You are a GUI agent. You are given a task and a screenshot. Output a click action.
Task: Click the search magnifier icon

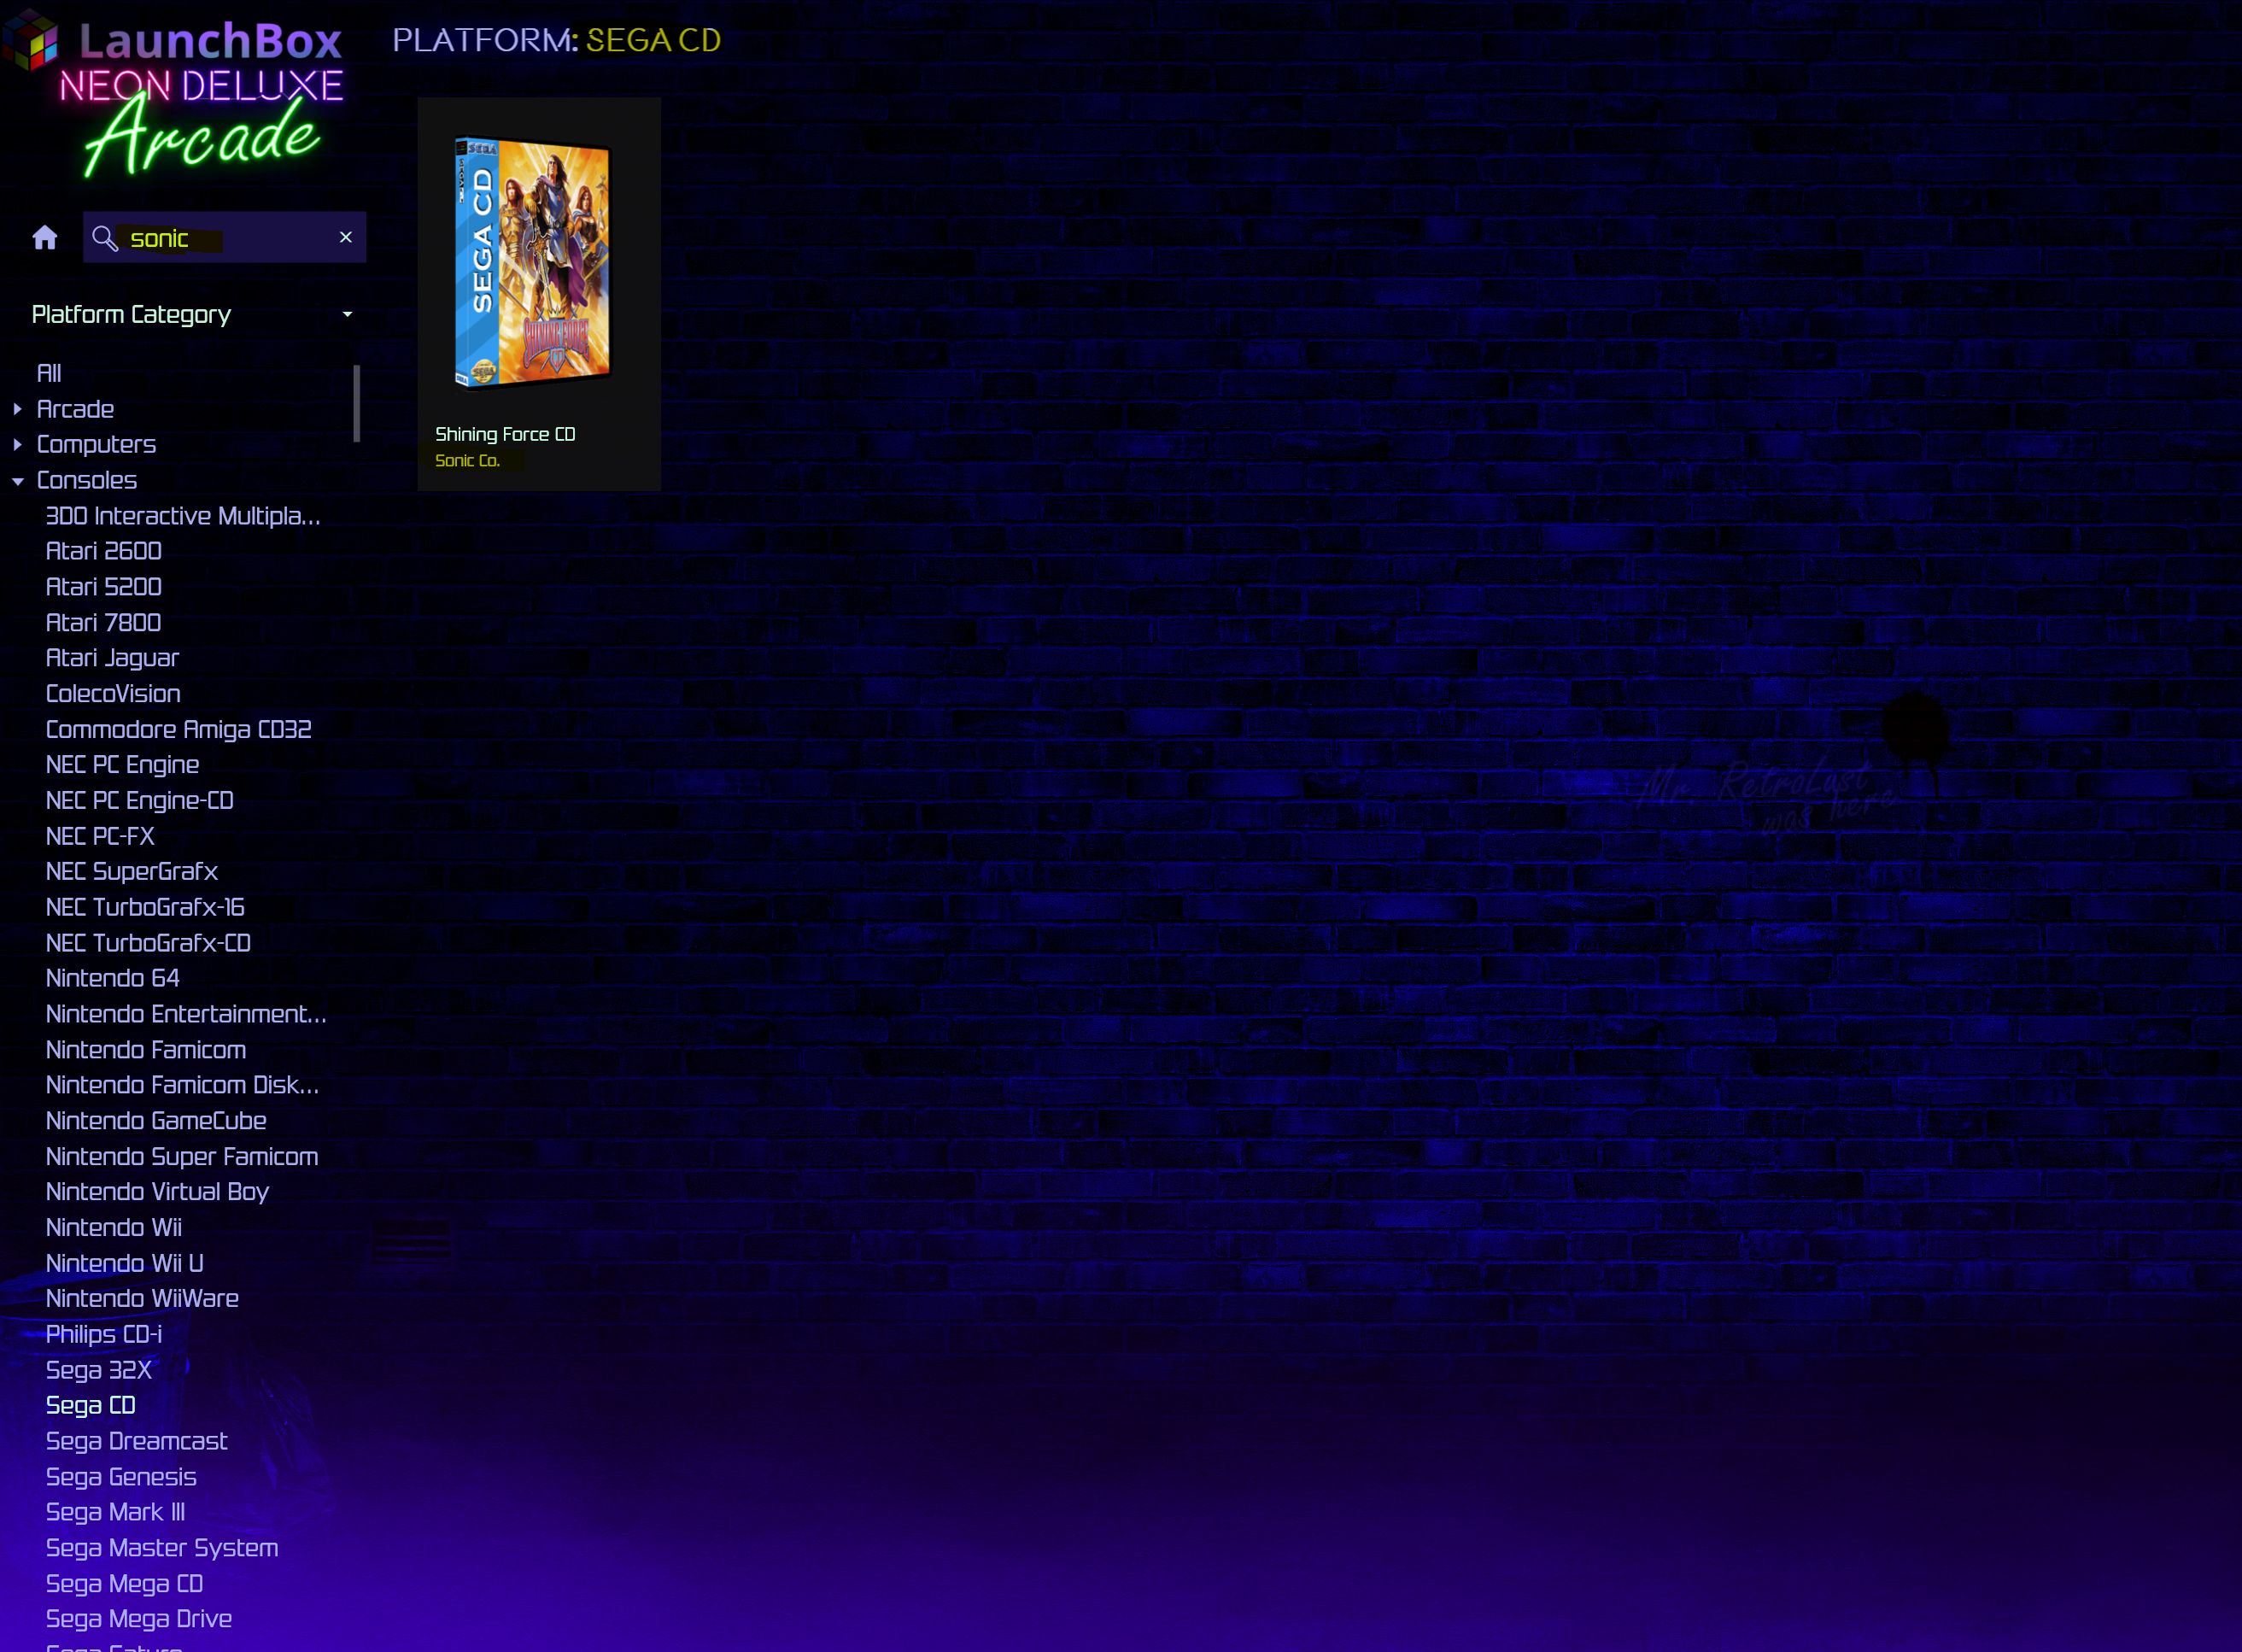[x=105, y=238]
